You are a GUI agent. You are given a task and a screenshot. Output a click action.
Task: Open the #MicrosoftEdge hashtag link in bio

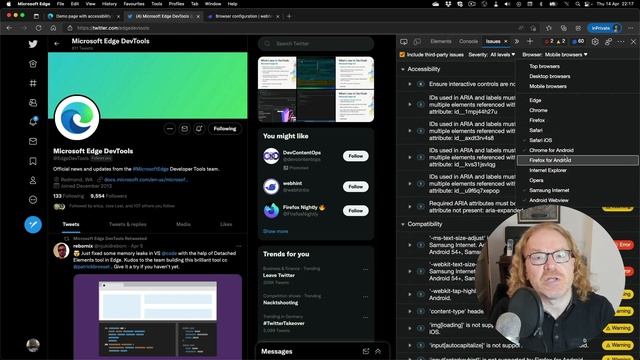pyautogui.click(x=151, y=169)
